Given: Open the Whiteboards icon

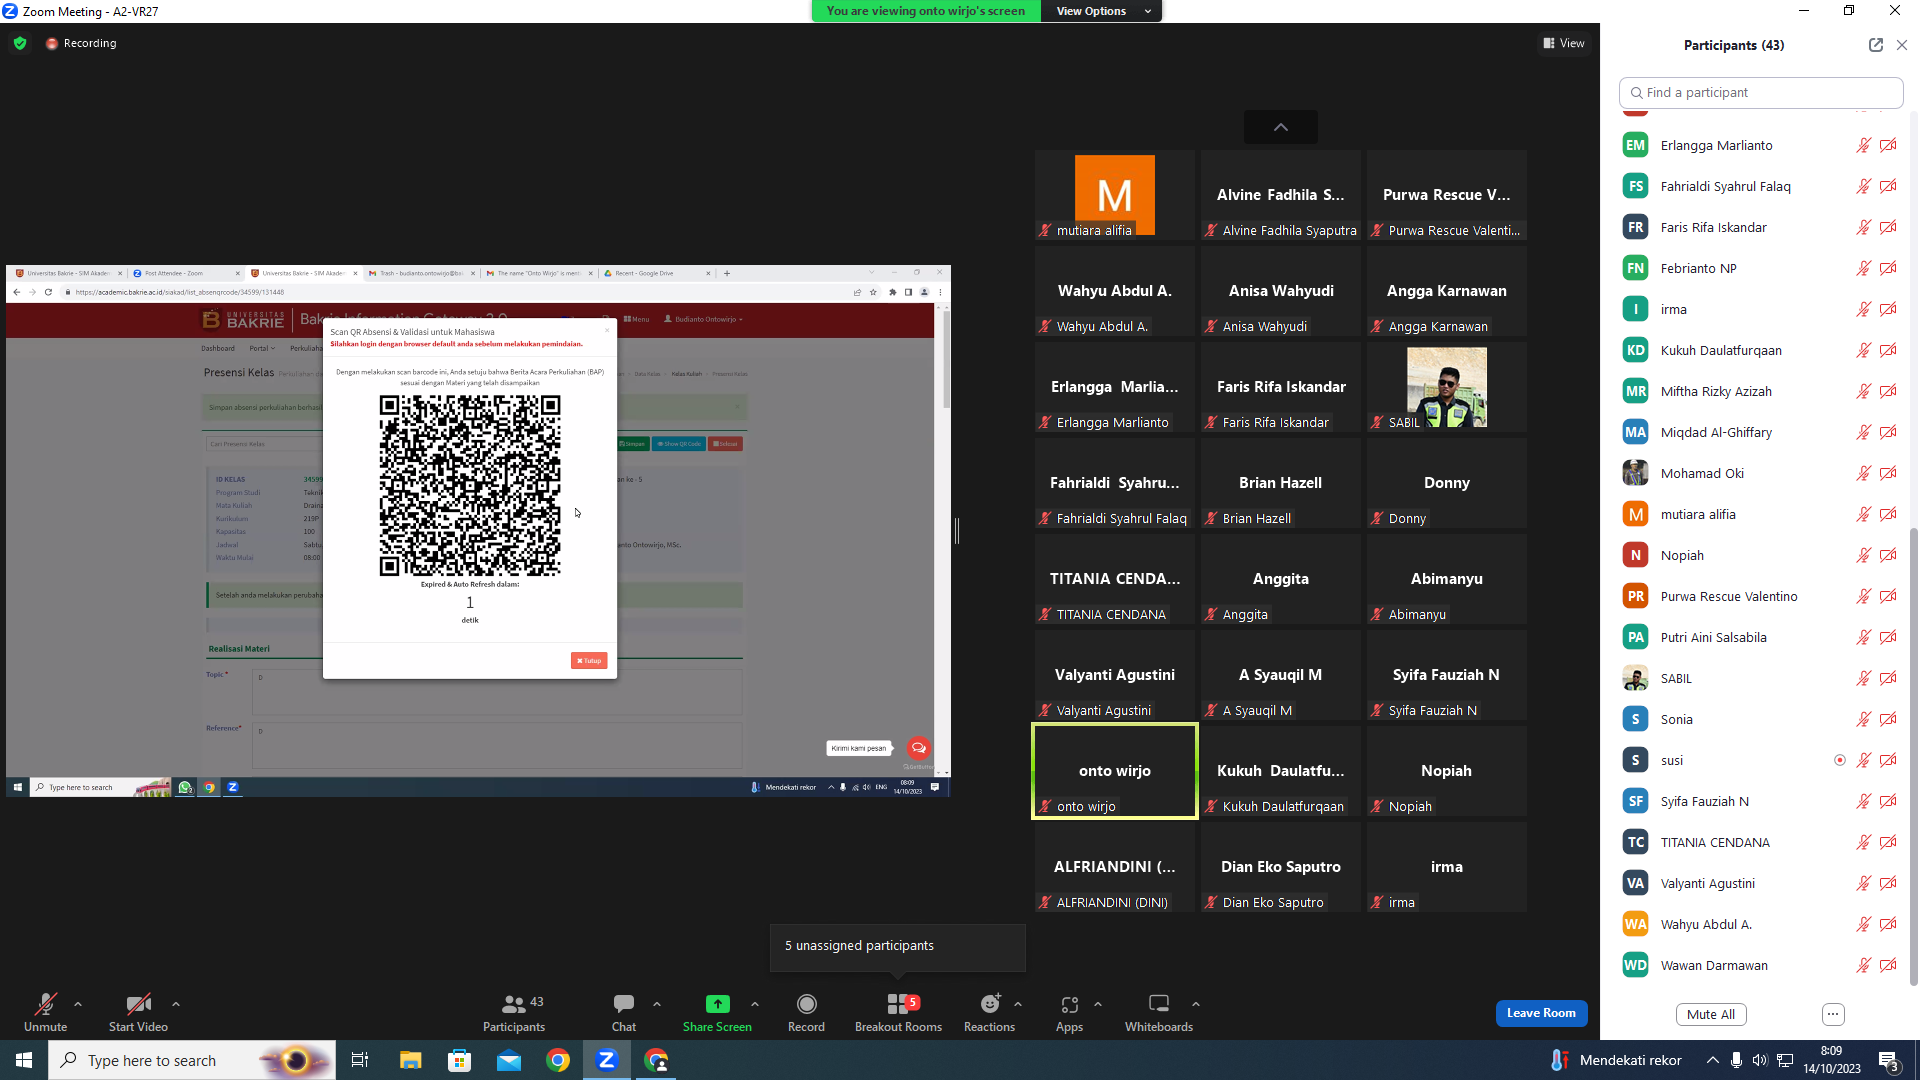Looking at the screenshot, I should [x=1159, y=1004].
